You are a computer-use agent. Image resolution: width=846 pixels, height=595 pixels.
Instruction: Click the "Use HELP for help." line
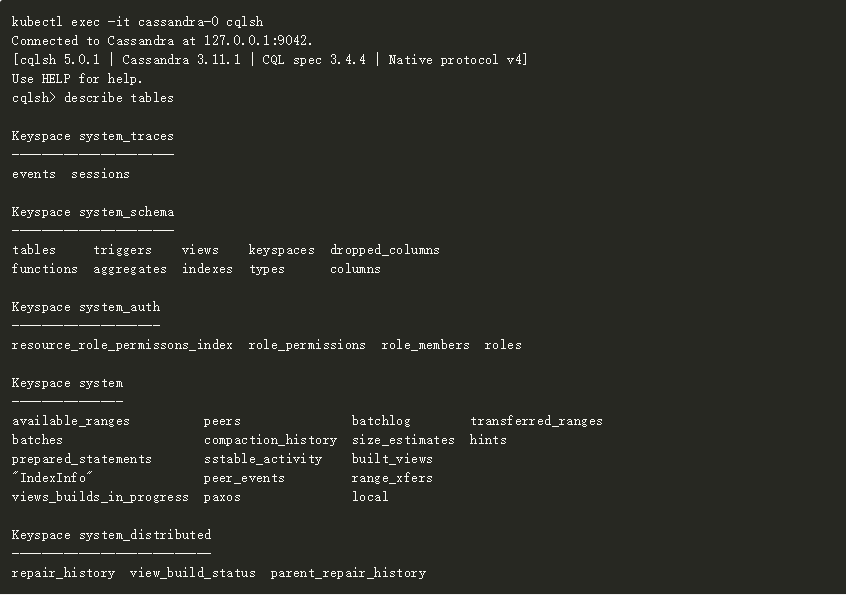pyautogui.click(x=77, y=79)
